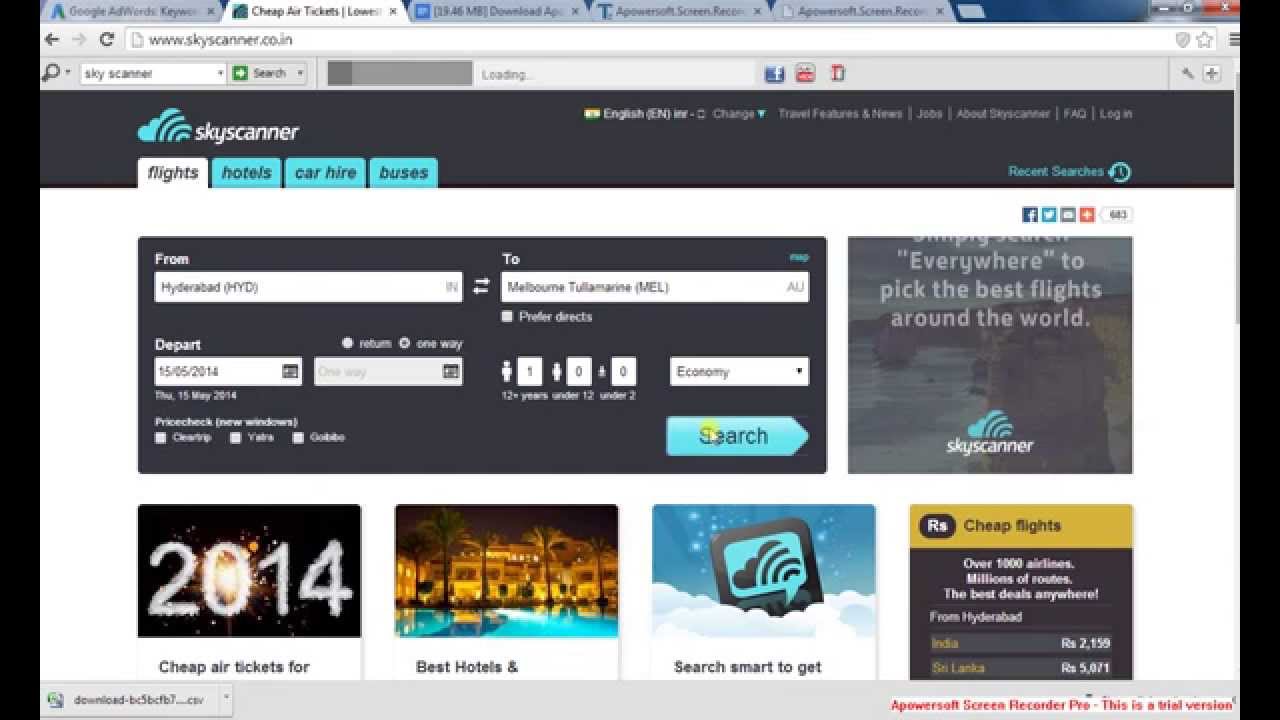The image size is (1280, 720).
Task: Click the YouTube icon in browser toolbar
Action: [806, 74]
